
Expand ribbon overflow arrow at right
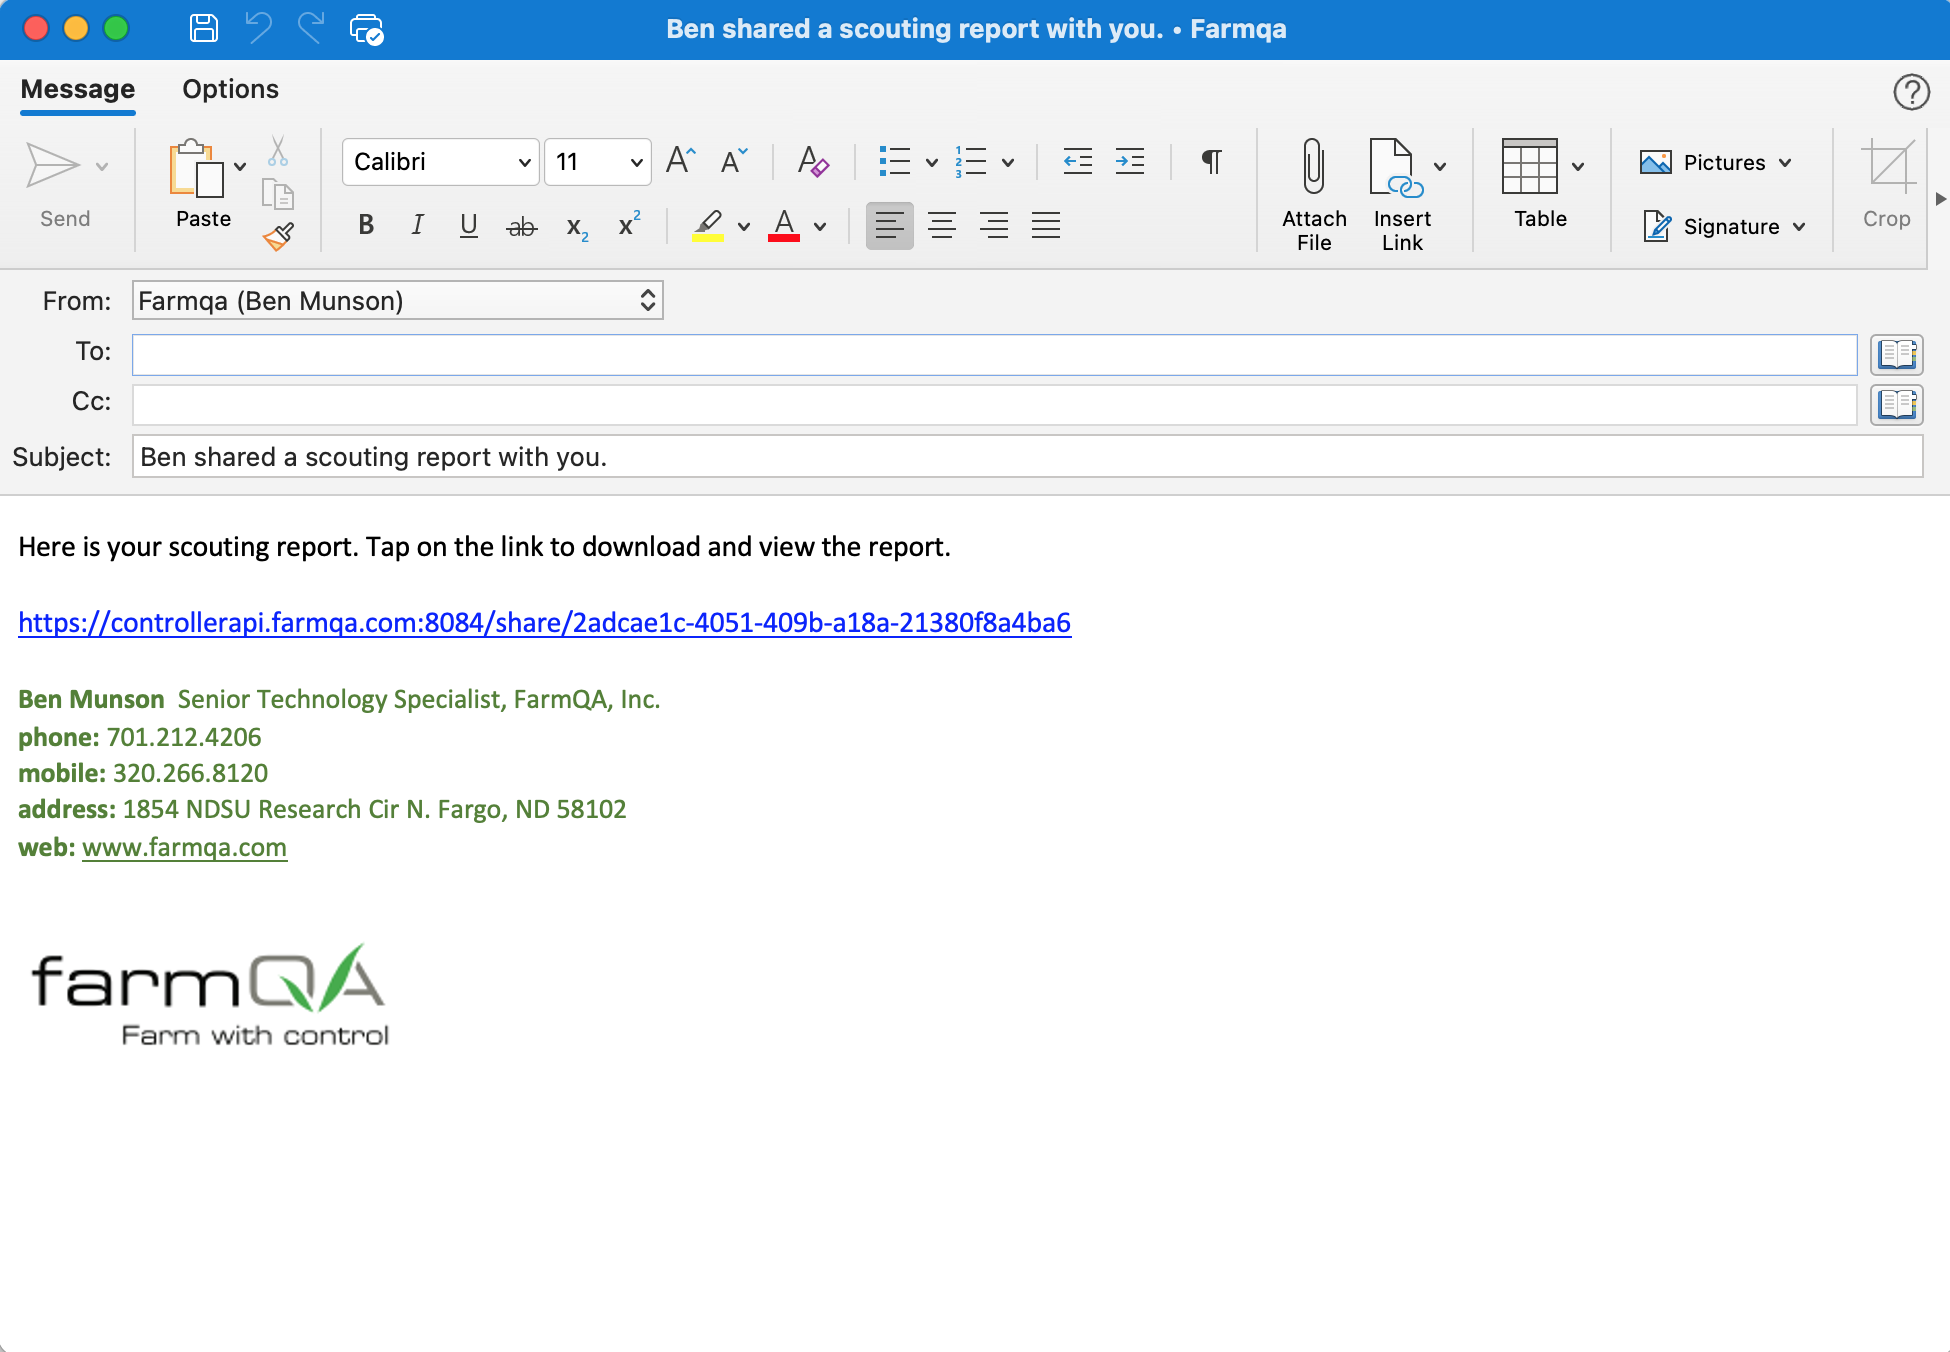click(1941, 199)
